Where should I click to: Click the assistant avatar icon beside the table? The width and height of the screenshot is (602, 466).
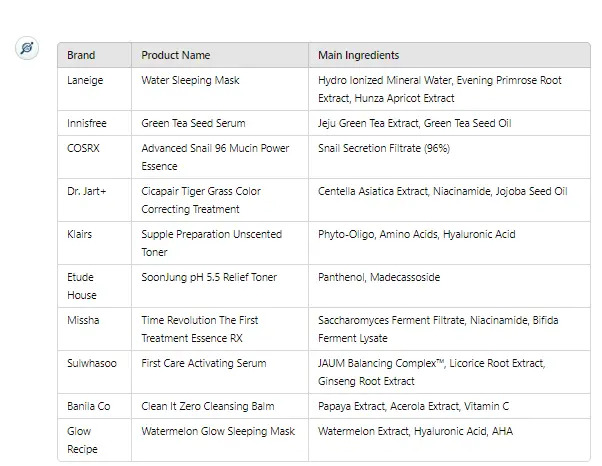click(x=28, y=48)
